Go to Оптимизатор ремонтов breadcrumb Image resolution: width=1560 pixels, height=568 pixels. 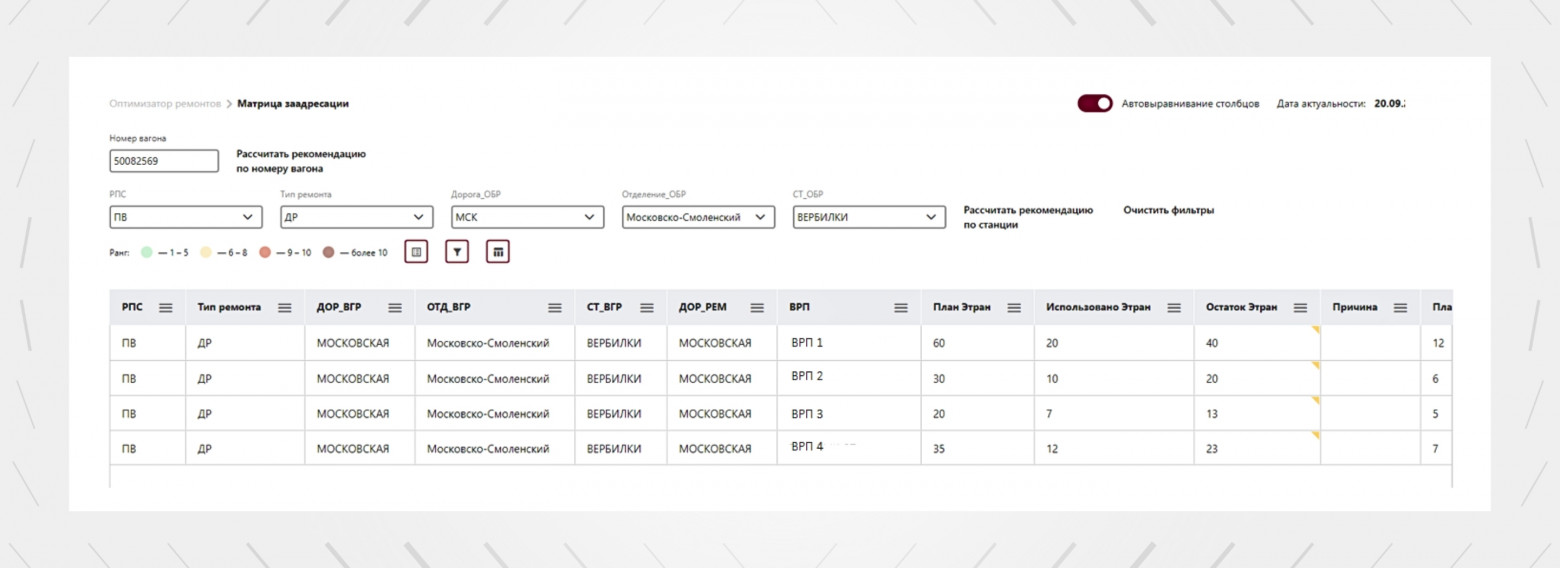(x=165, y=104)
